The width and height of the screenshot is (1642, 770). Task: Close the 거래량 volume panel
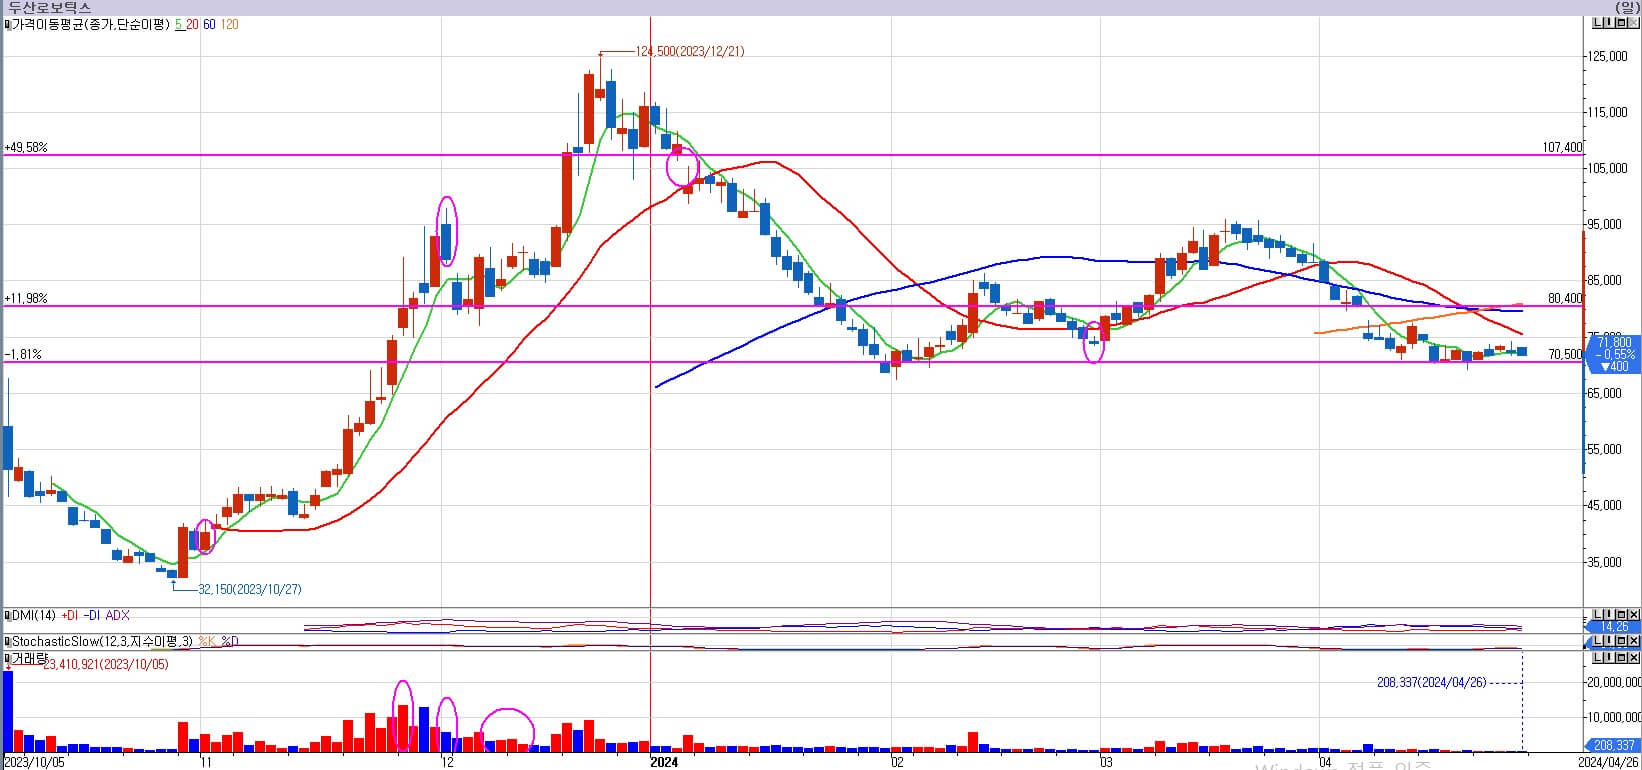pyautogui.click(x=1633, y=657)
